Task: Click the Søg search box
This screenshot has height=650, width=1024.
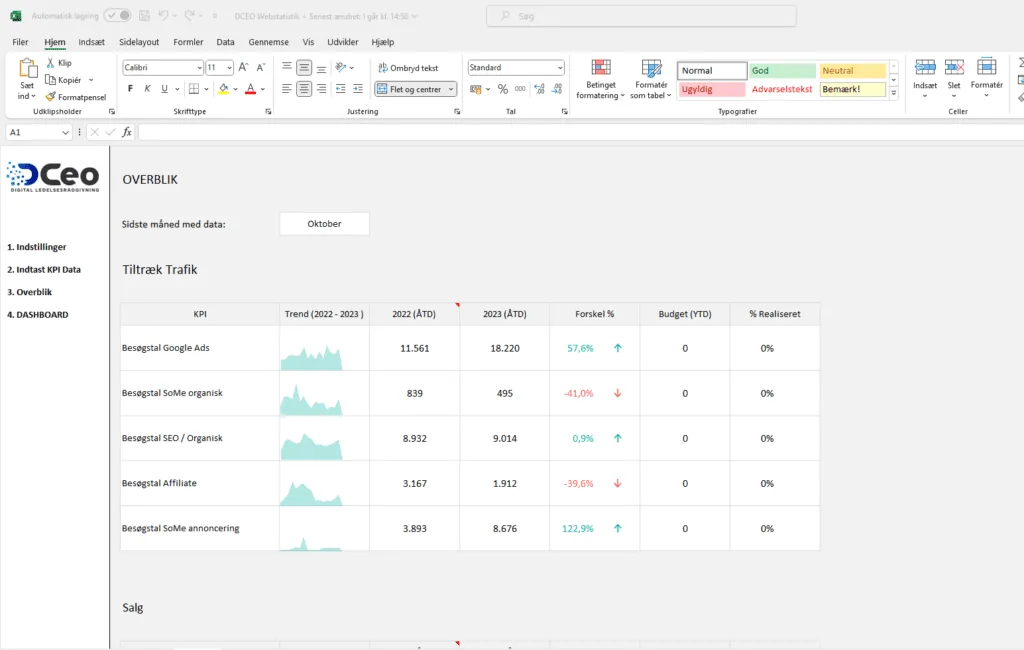Action: [641, 16]
